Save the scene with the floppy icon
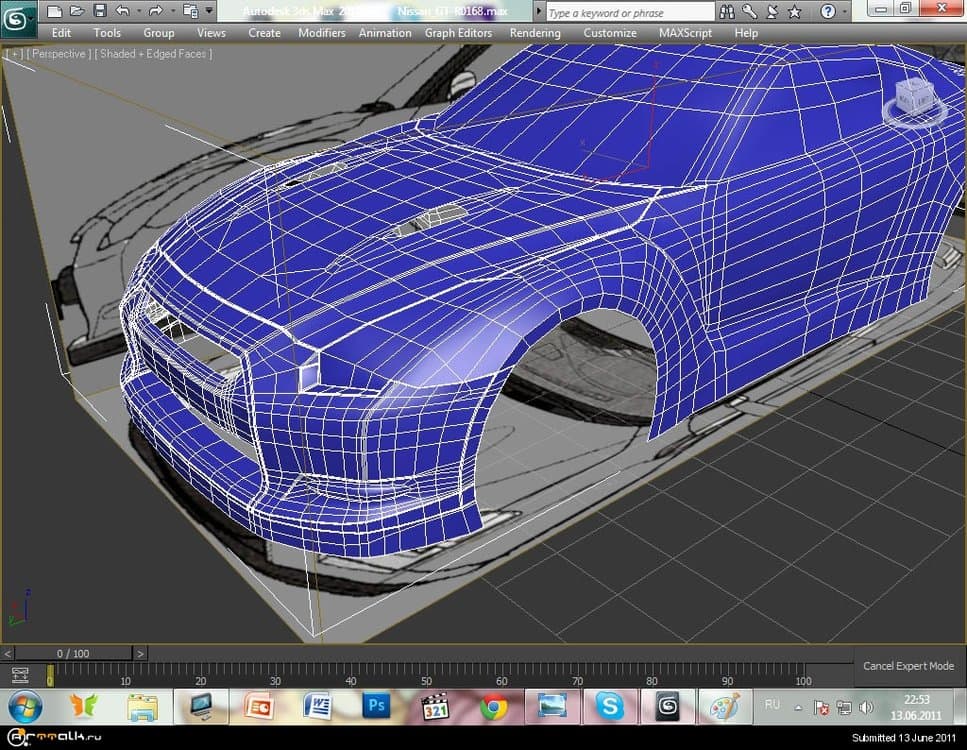Viewport: 967px width, 750px height. coord(99,11)
